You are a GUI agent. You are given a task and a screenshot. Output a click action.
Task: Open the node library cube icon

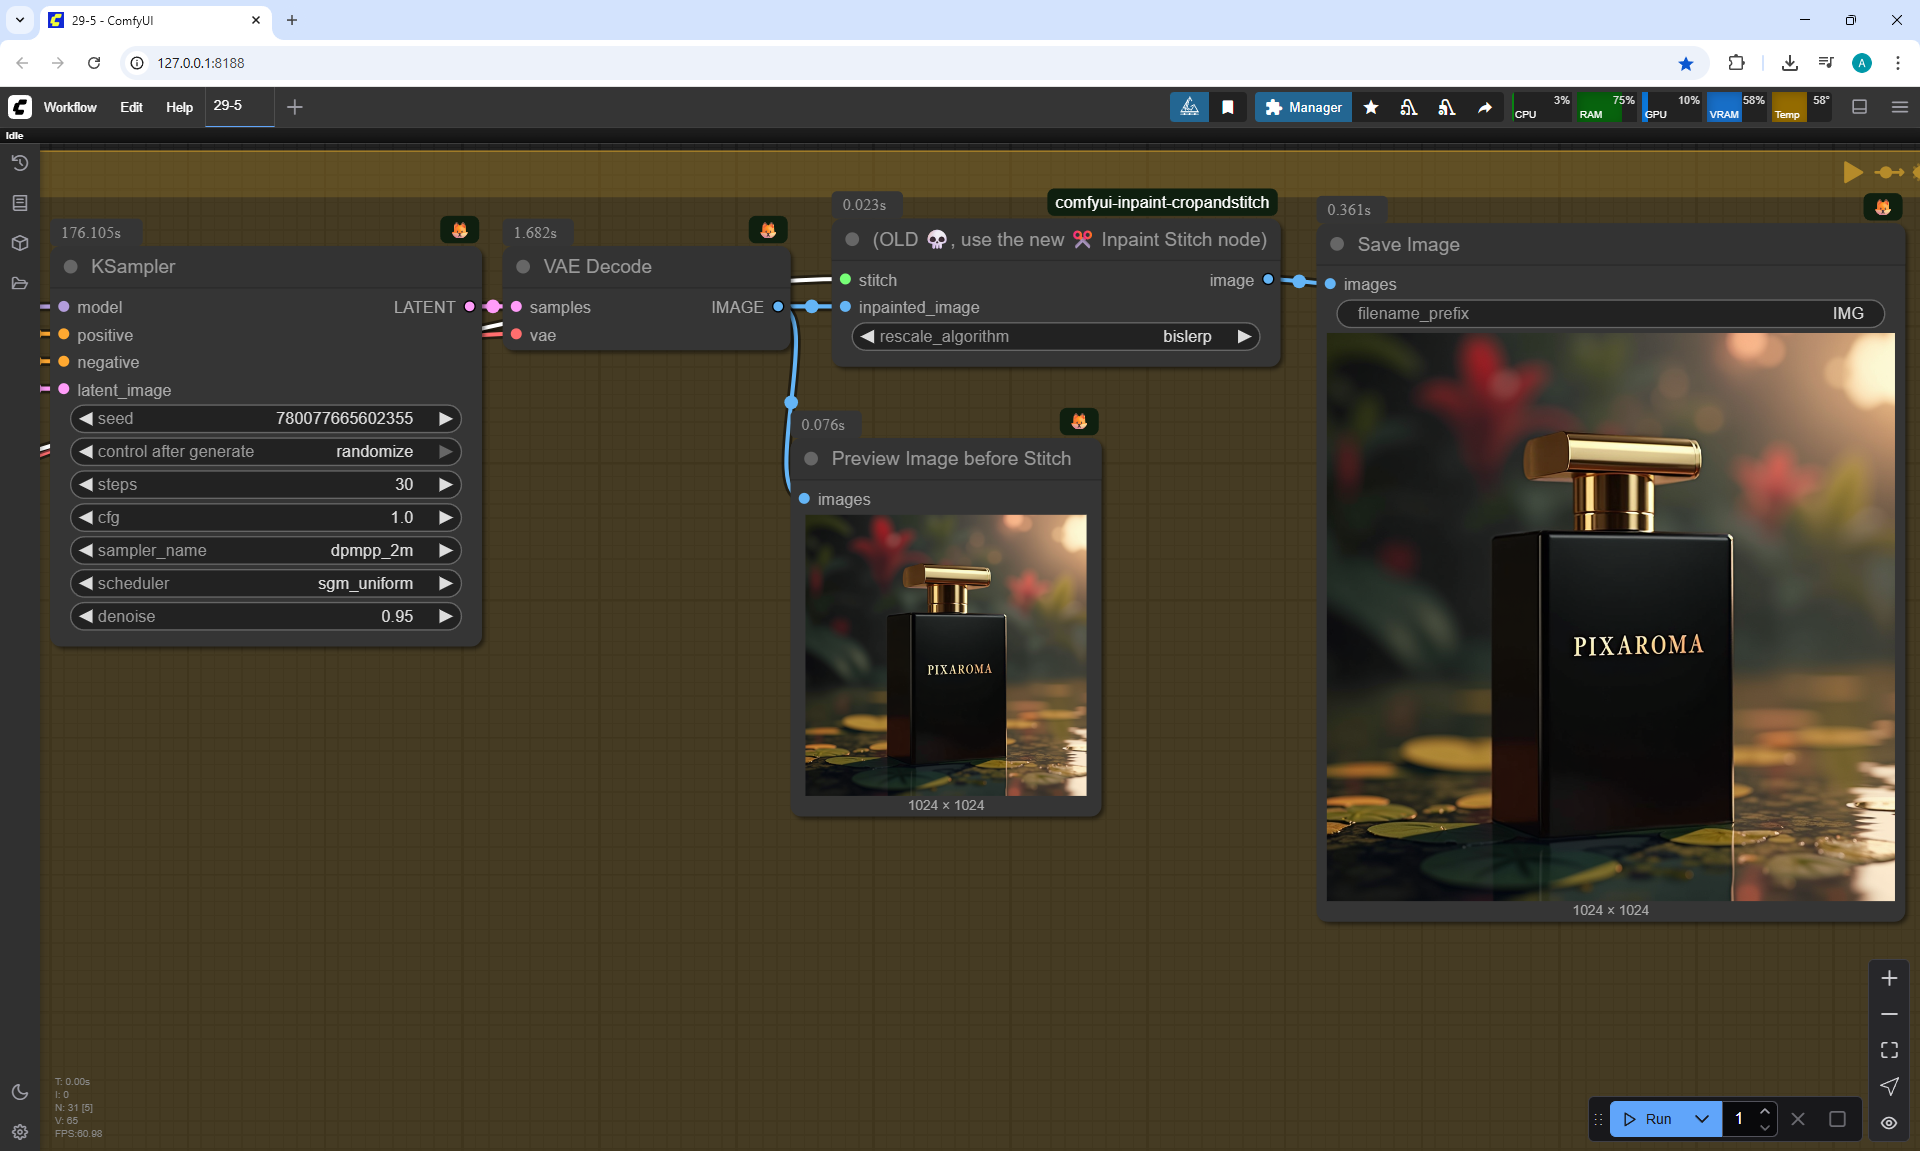pos(20,243)
